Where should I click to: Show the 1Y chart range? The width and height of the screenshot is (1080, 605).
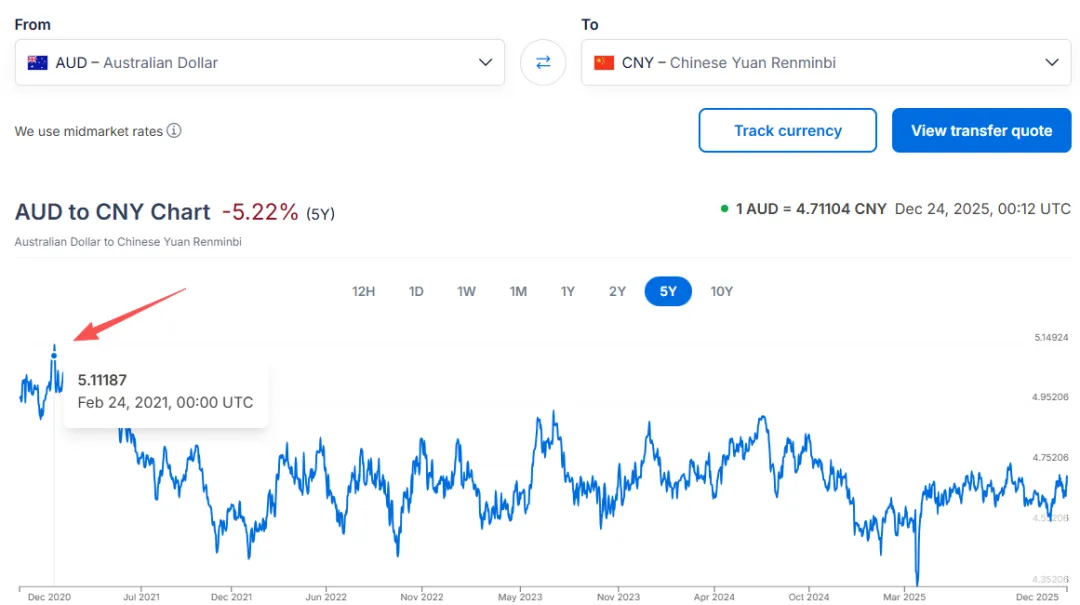[x=568, y=291]
